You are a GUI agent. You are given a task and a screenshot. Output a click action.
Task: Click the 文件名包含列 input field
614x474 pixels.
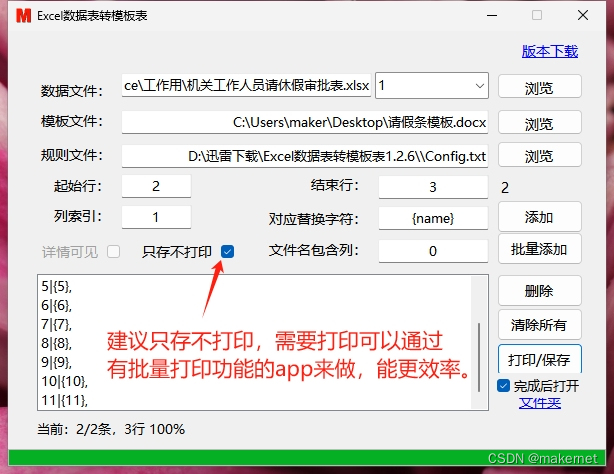coord(433,251)
